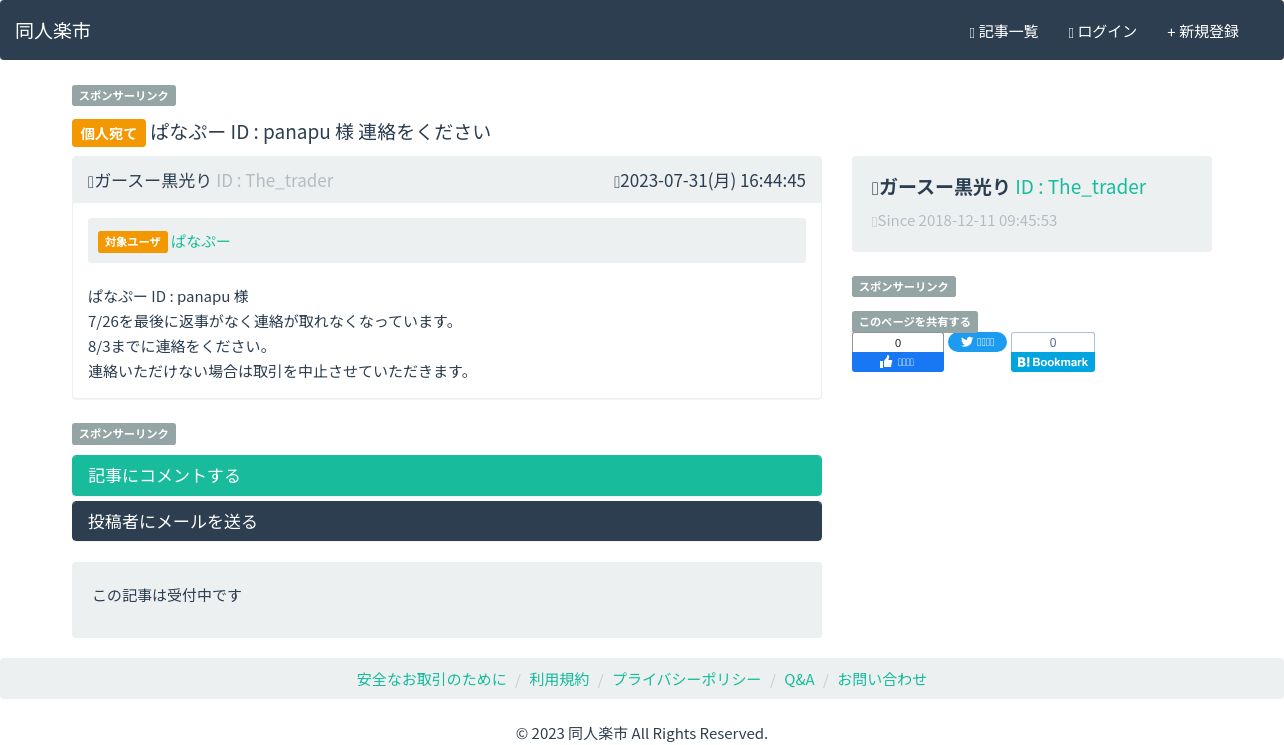1284x745 pixels.
Task: Open sidebar profile link ID : The_trader
Action: pos(1080,187)
